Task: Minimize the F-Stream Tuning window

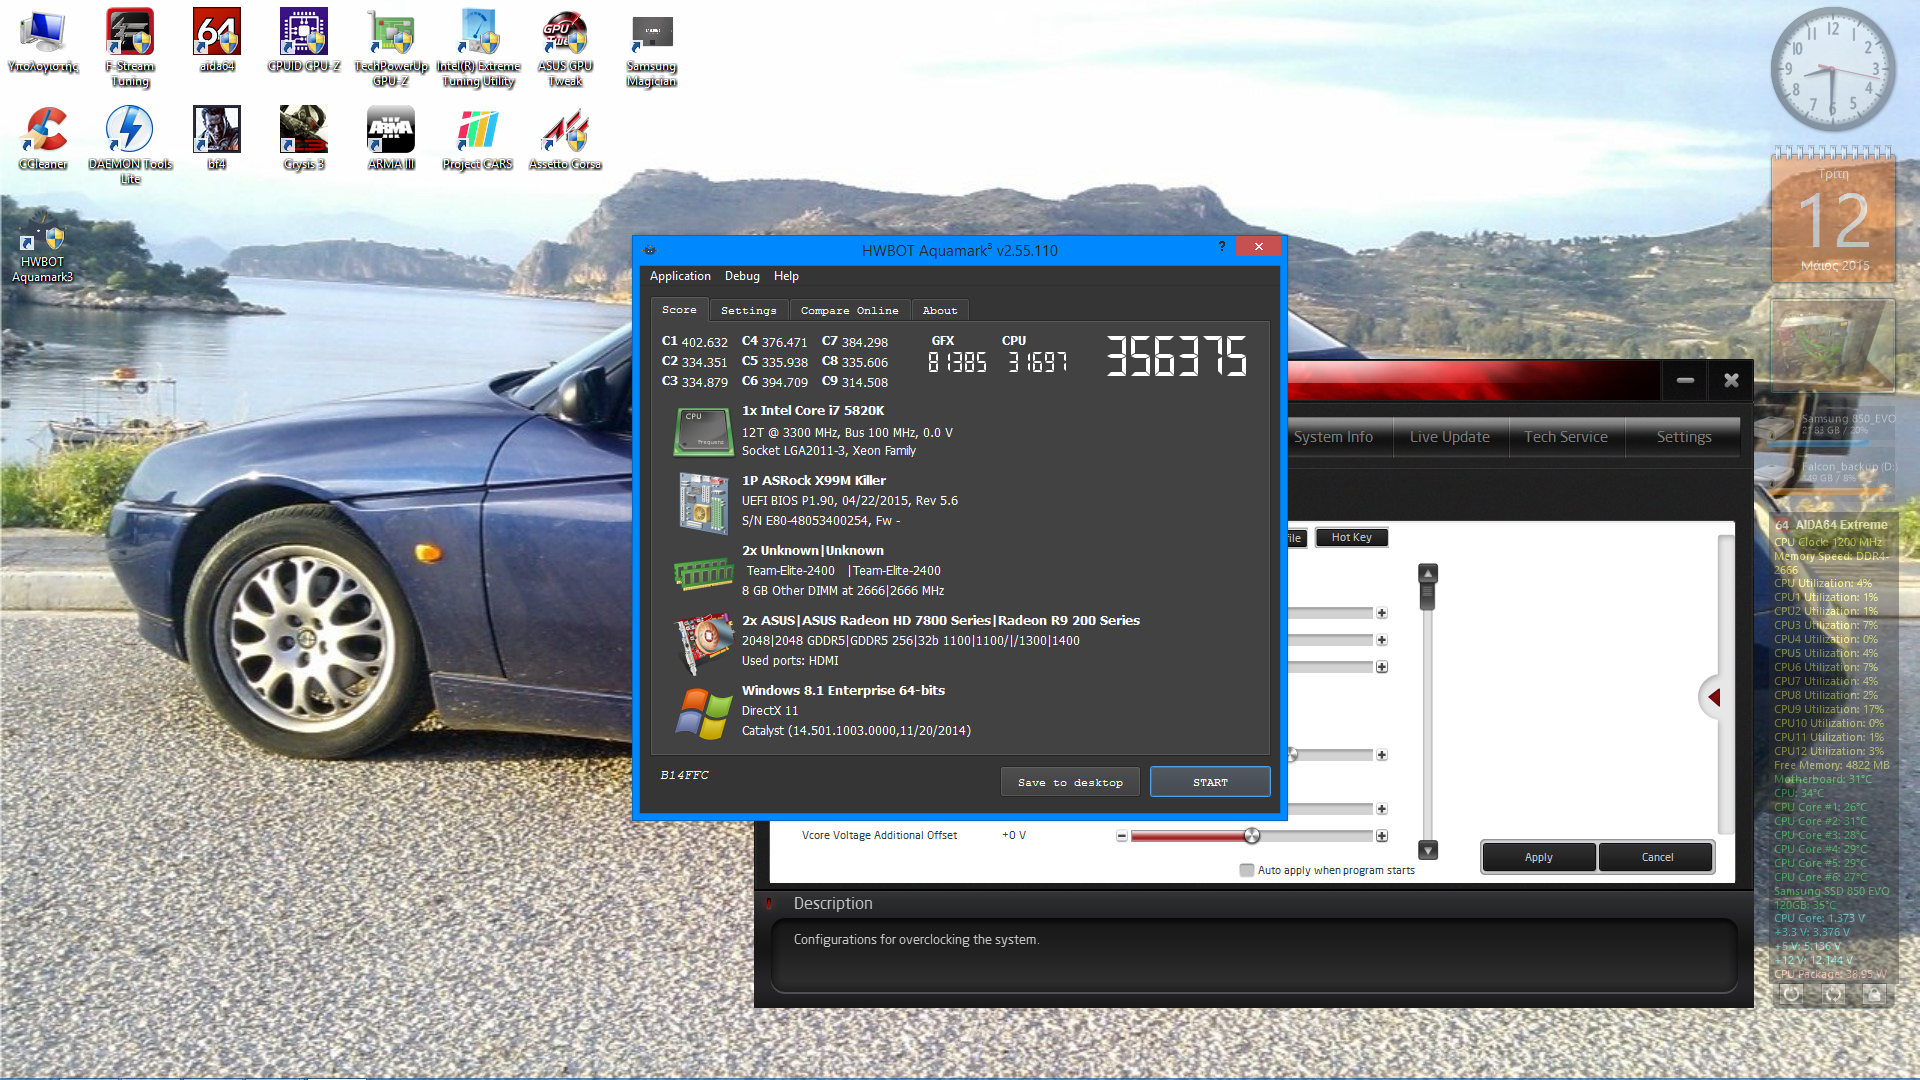Action: [1685, 380]
